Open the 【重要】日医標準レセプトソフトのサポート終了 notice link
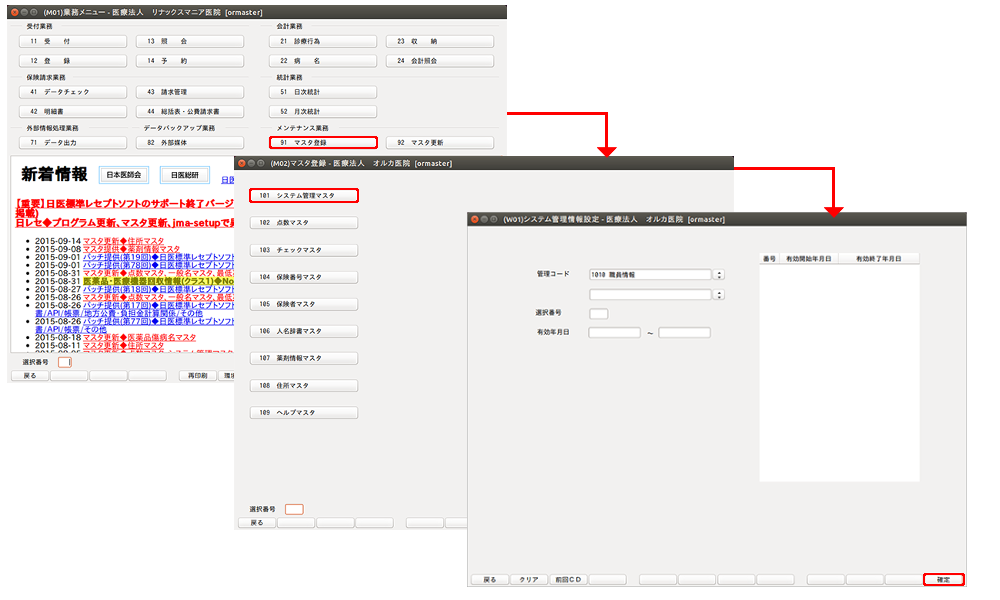Image resolution: width=1000 pixels, height=600 pixels. pyautogui.click(x=125, y=204)
